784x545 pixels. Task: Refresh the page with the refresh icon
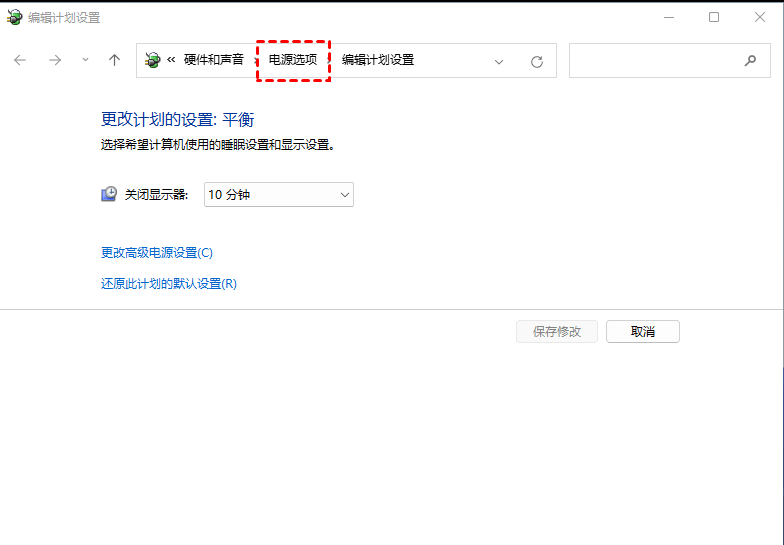click(x=537, y=62)
